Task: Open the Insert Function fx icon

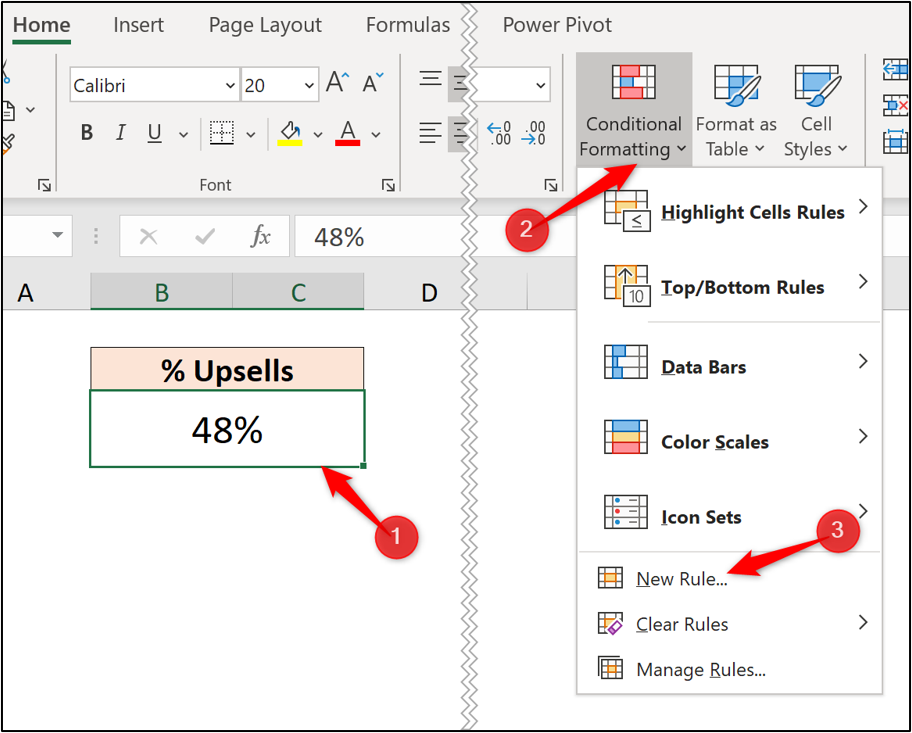Action: click(x=260, y=236)
